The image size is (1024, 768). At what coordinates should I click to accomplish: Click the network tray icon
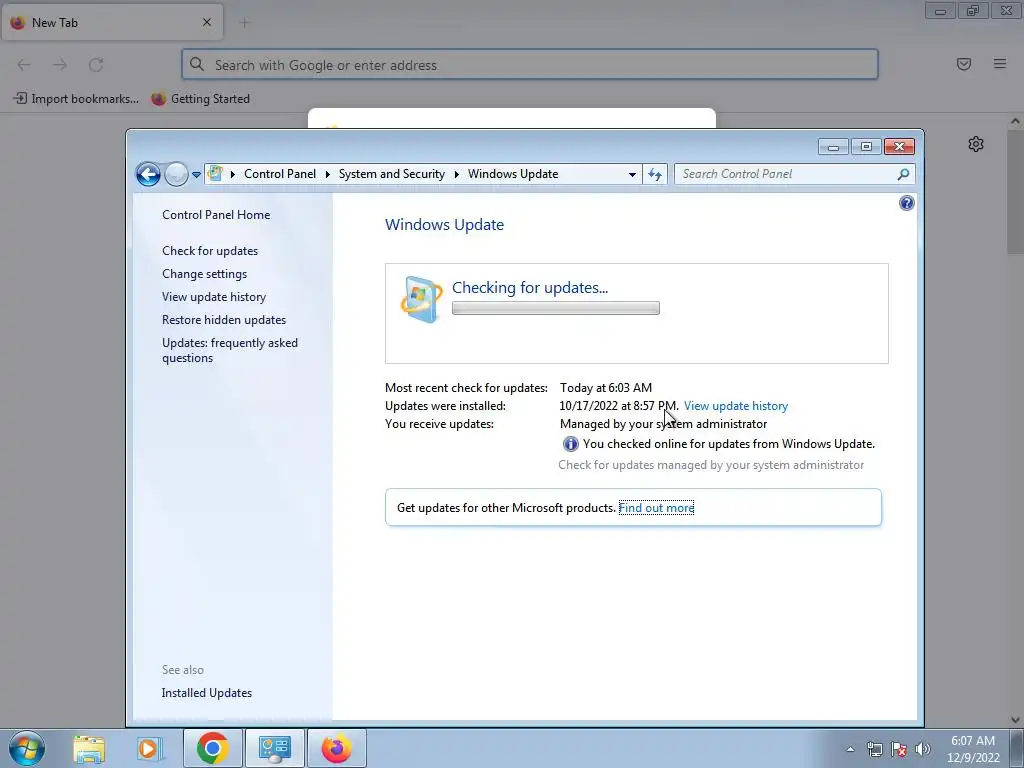[x=874, y=749]
